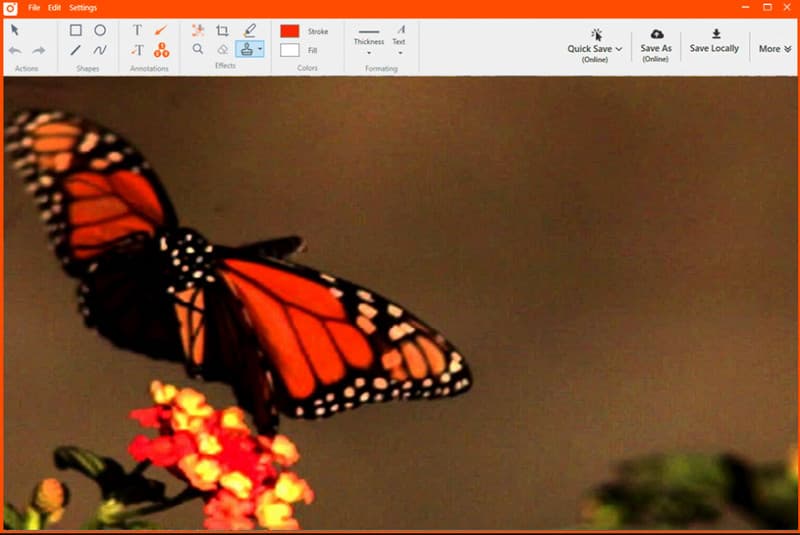
Task: Select the stamp tool
Action: pos(246,49)
